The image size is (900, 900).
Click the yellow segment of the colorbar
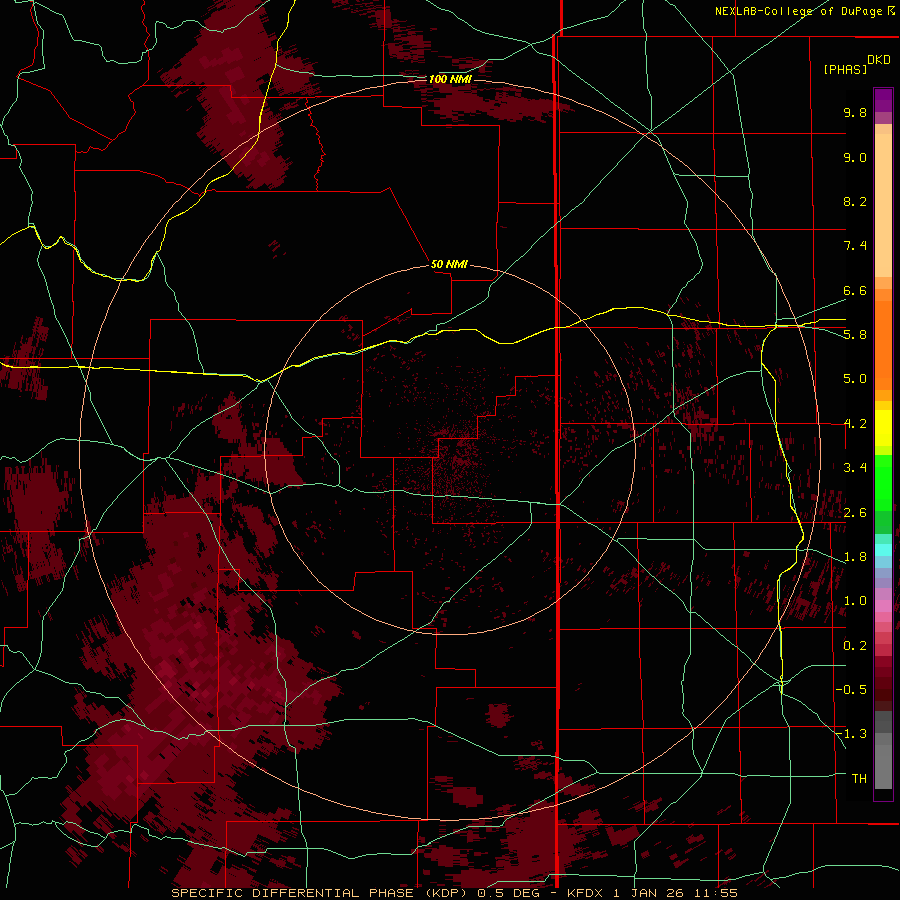883,428
